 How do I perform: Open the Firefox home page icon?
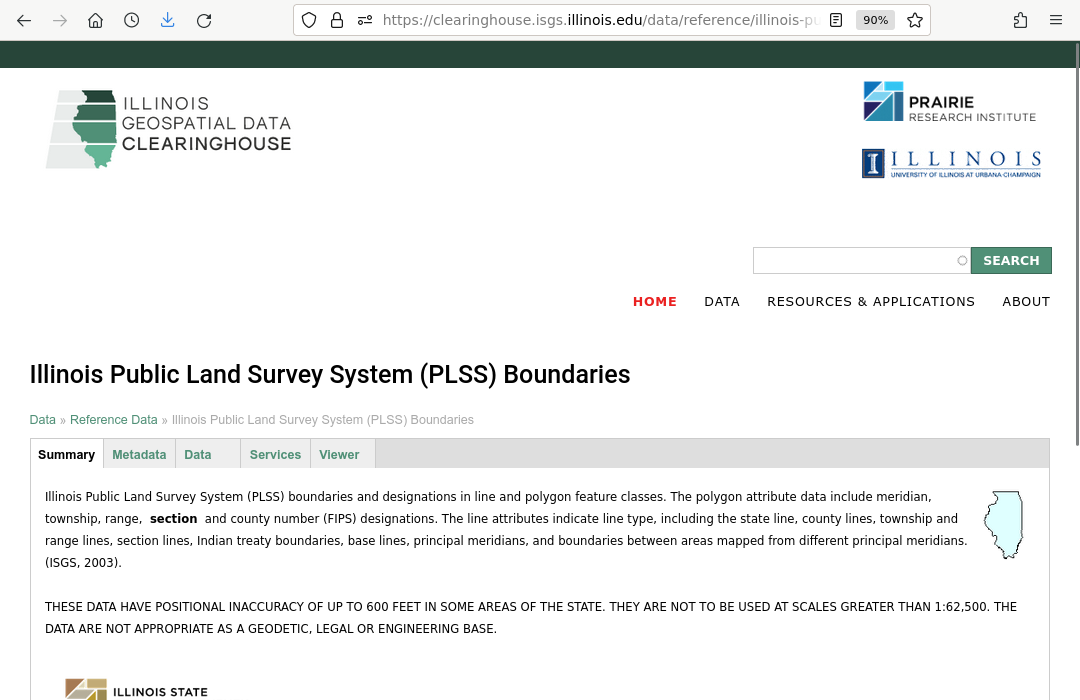[96, 20]
